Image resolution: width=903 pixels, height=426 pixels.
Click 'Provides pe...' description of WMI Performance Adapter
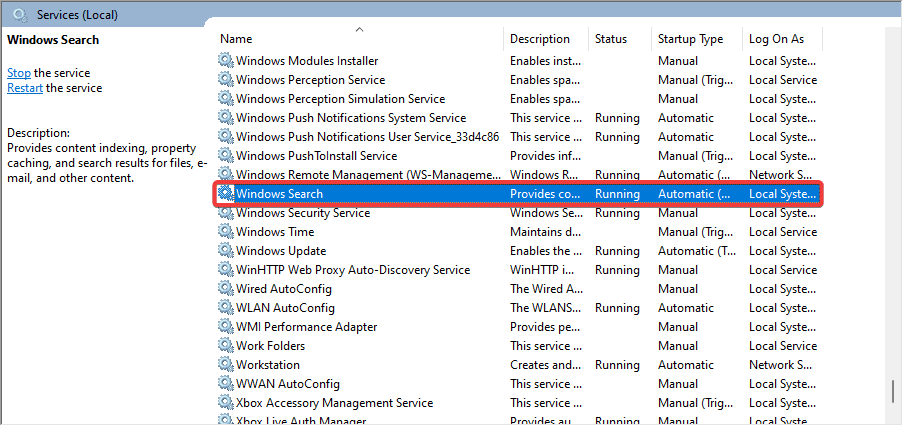545,326
